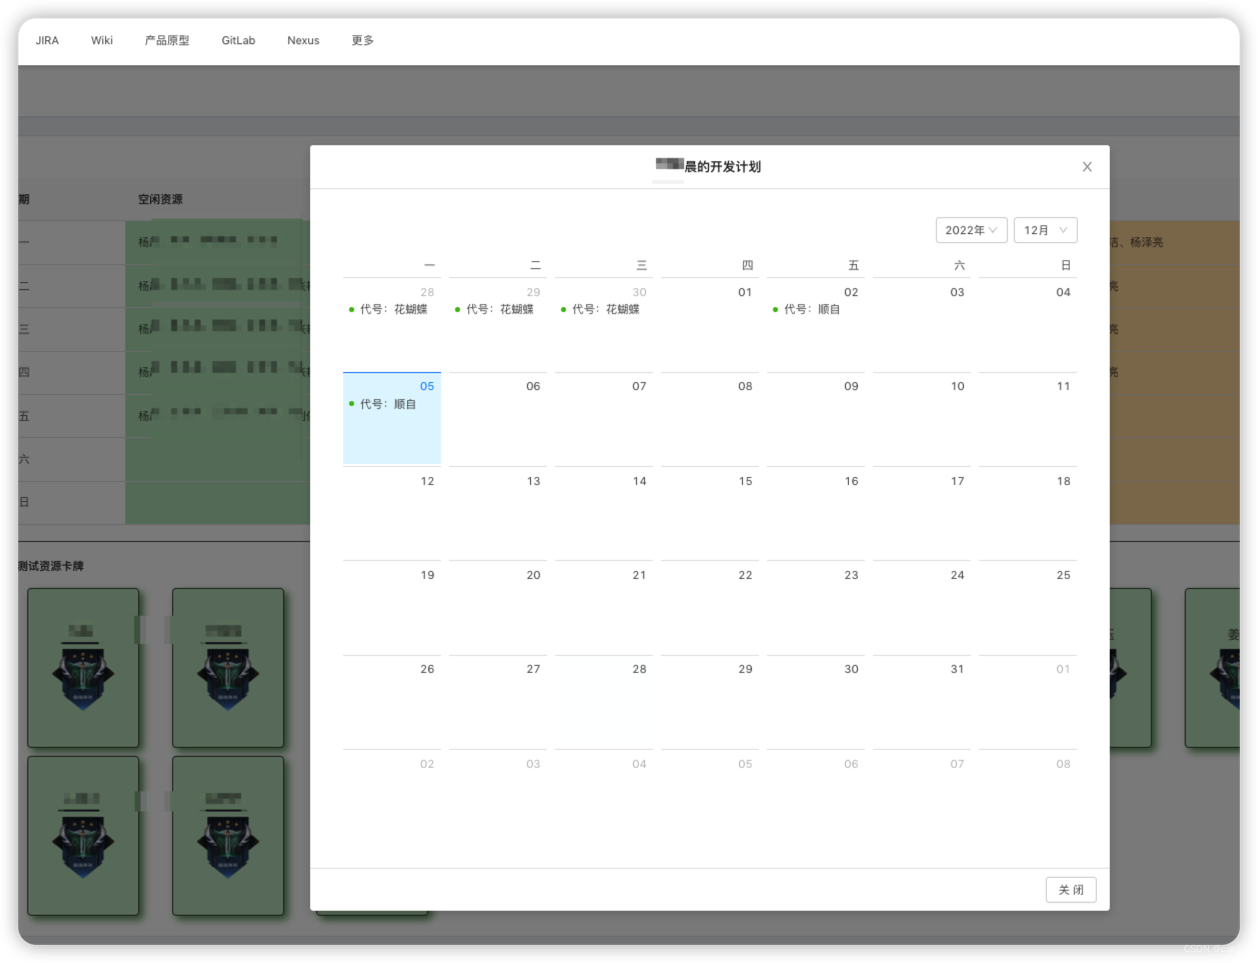Open the 12月 month dropdown
The width and height of the screenshot is (1258, 963).
[1045, 230]
